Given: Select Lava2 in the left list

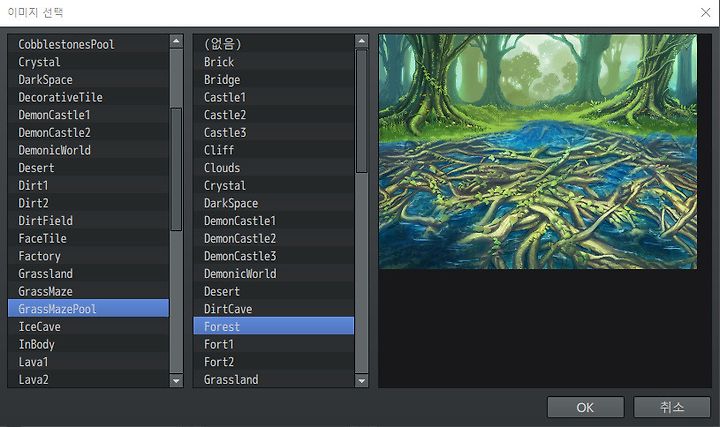Looking at the screenshot, I should click(88, 379).
